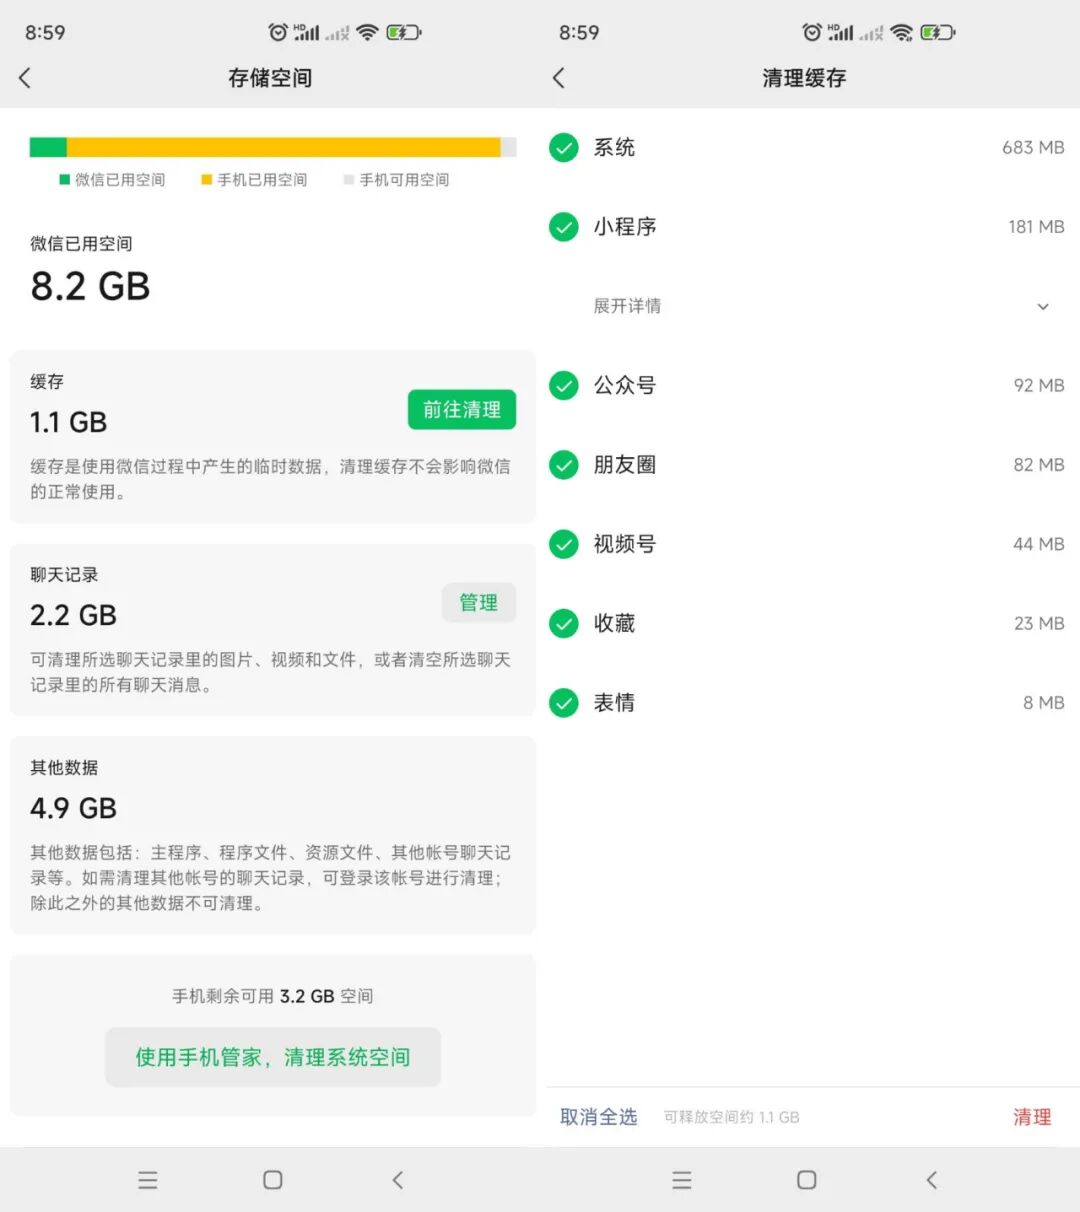1080x1212 pixels.
Task: Tap 前往清理 to clean cache
Action: pyautogui.click(x=462, y=410)
